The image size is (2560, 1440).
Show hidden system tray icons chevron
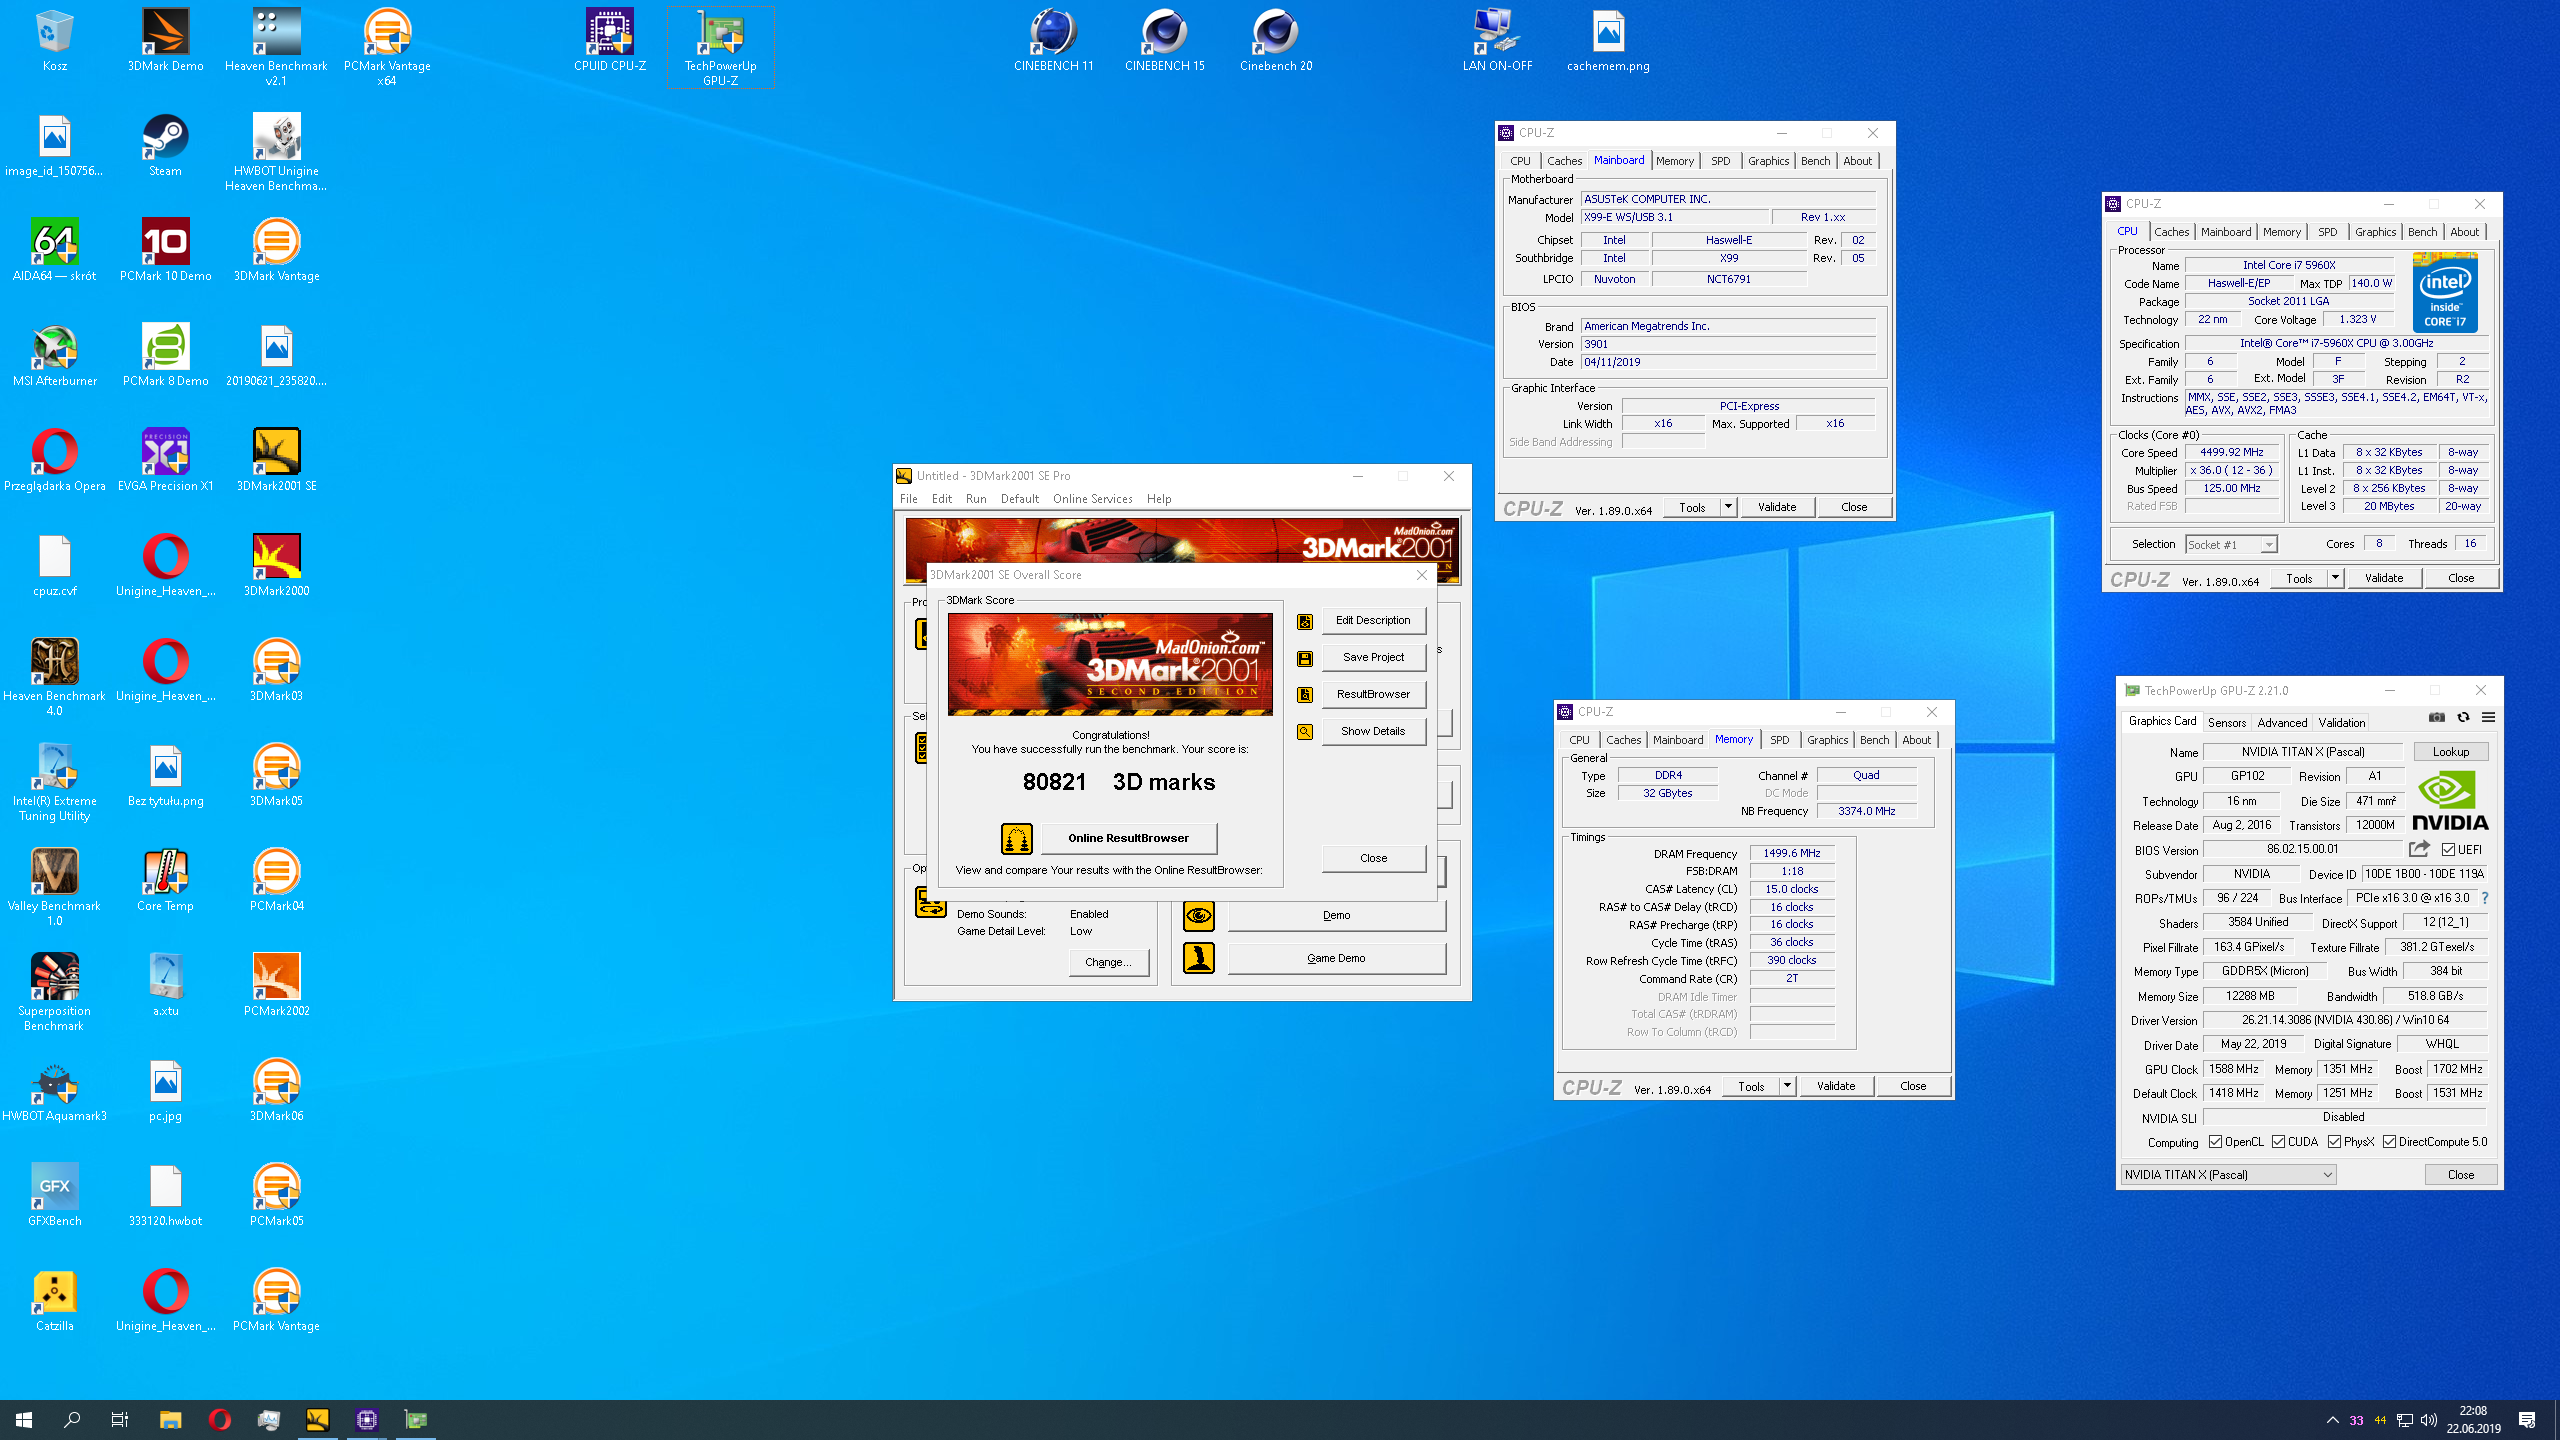click(2333, 1420)
